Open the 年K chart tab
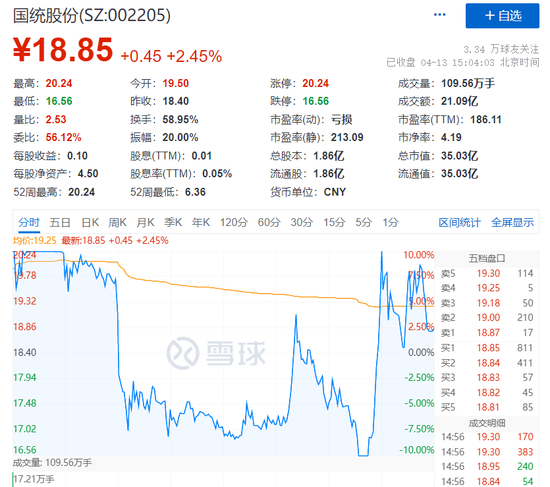Viewport: 550px width, 487px height. [x=201, y=222]
